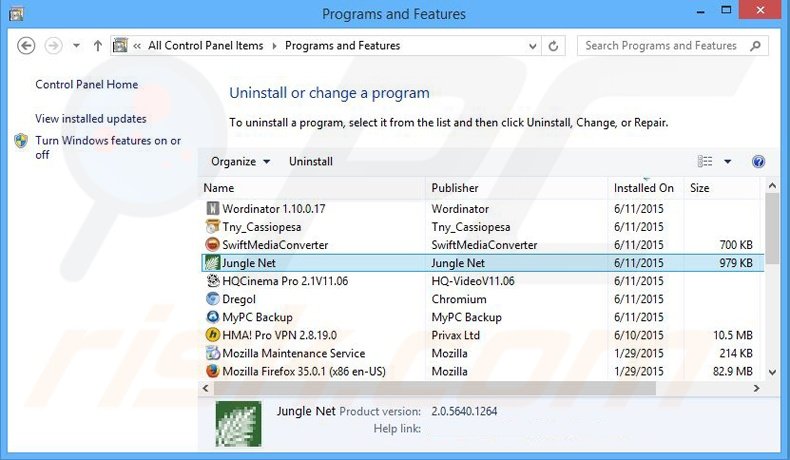The image size is (790, 460).
Task: Open View installed updates
Action: point(91,119)
